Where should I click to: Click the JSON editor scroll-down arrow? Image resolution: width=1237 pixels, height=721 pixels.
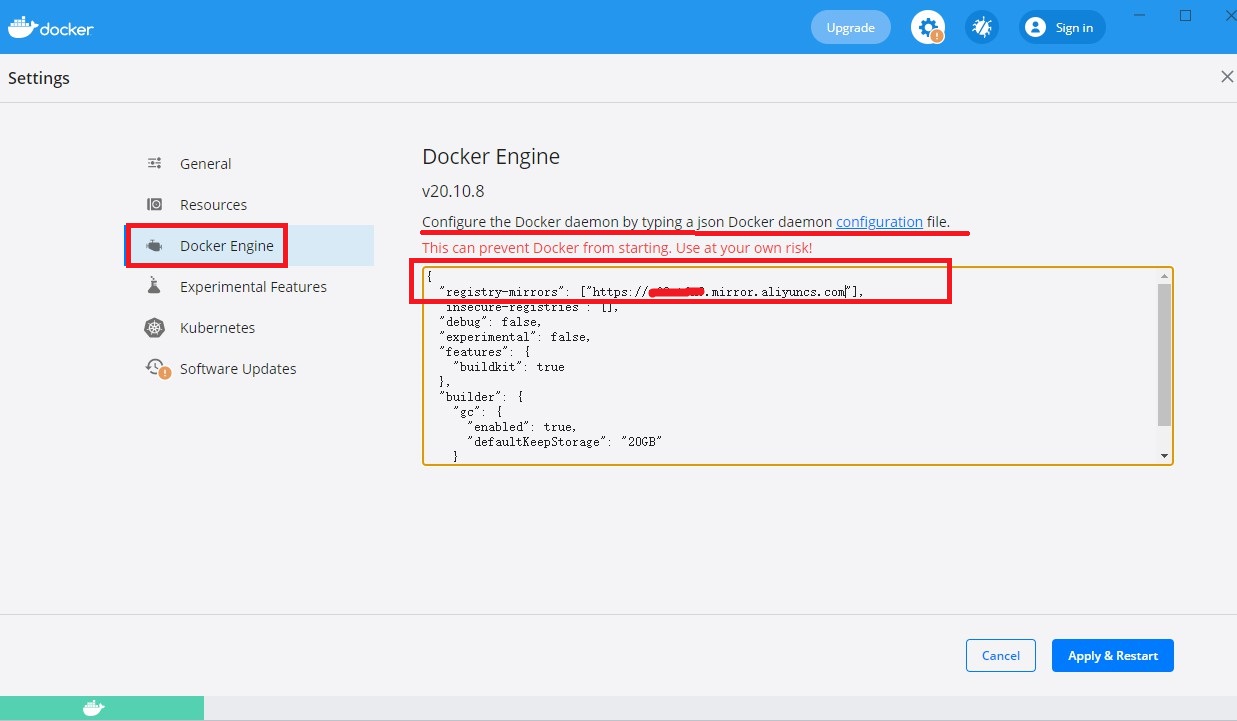pos(1164,456)
